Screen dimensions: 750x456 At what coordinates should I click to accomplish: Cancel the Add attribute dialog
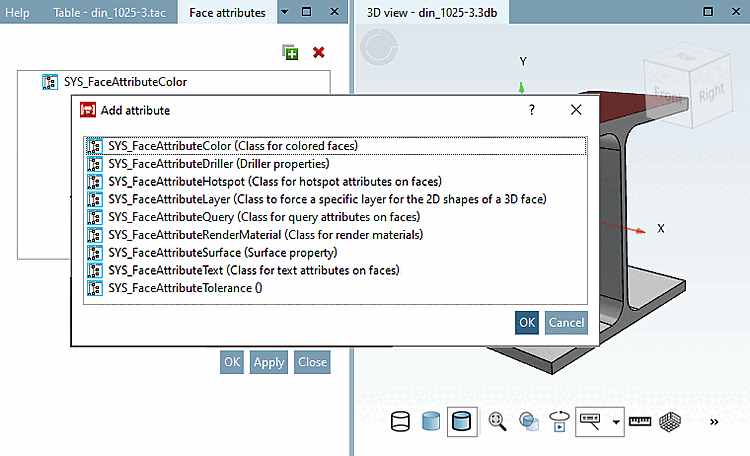pos(566,323)
